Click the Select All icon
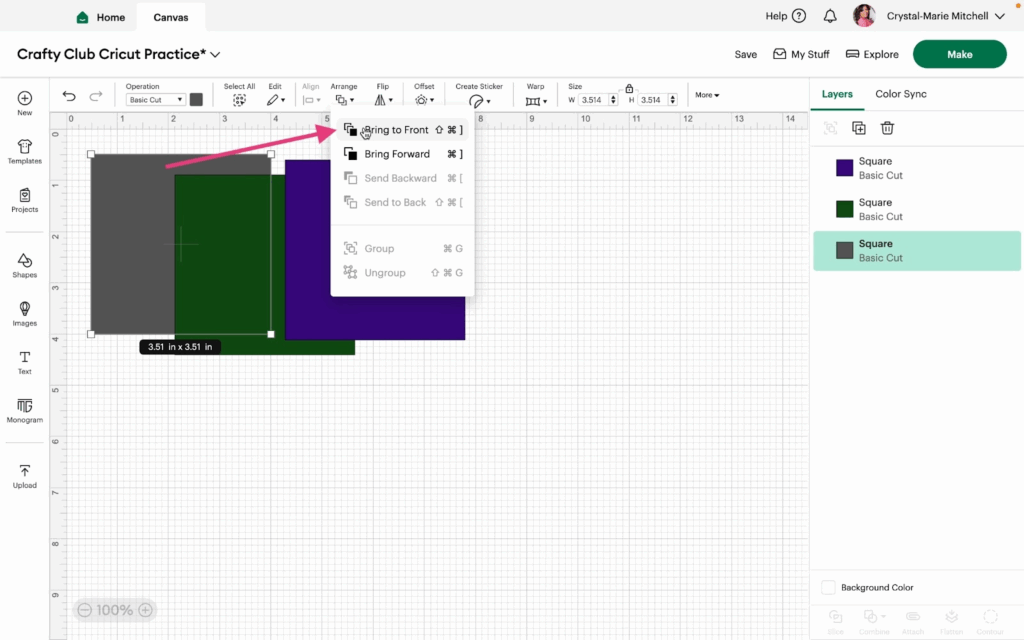The width and height of the screenshot is (1024, 640). [x=240, y=100]
